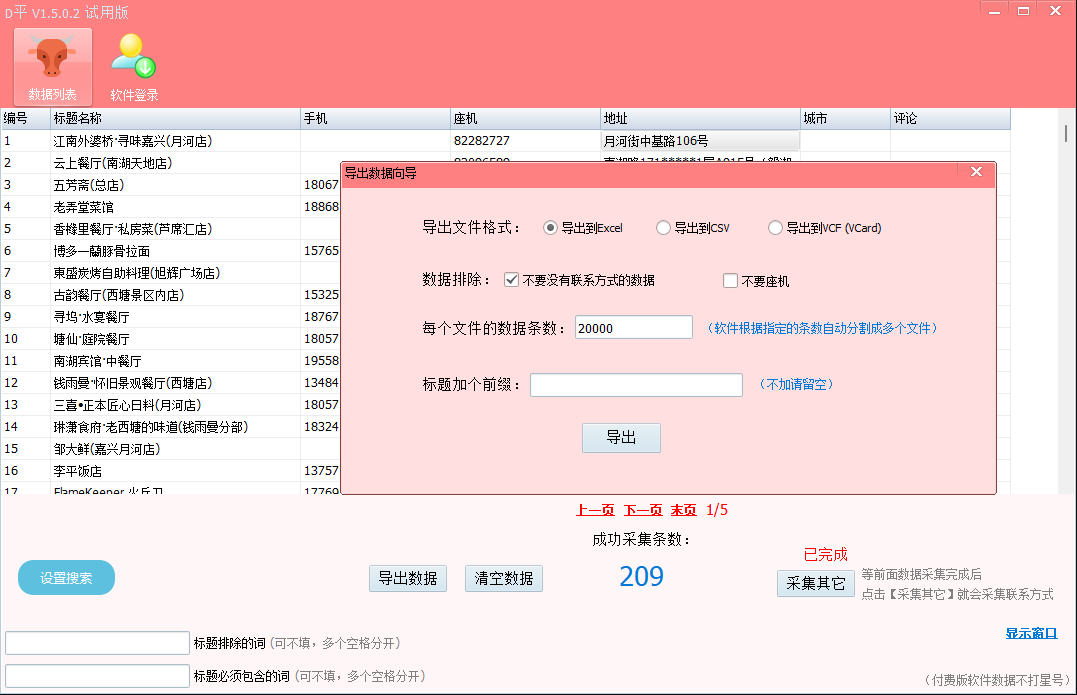Close the main application window

coord(1056,11)
